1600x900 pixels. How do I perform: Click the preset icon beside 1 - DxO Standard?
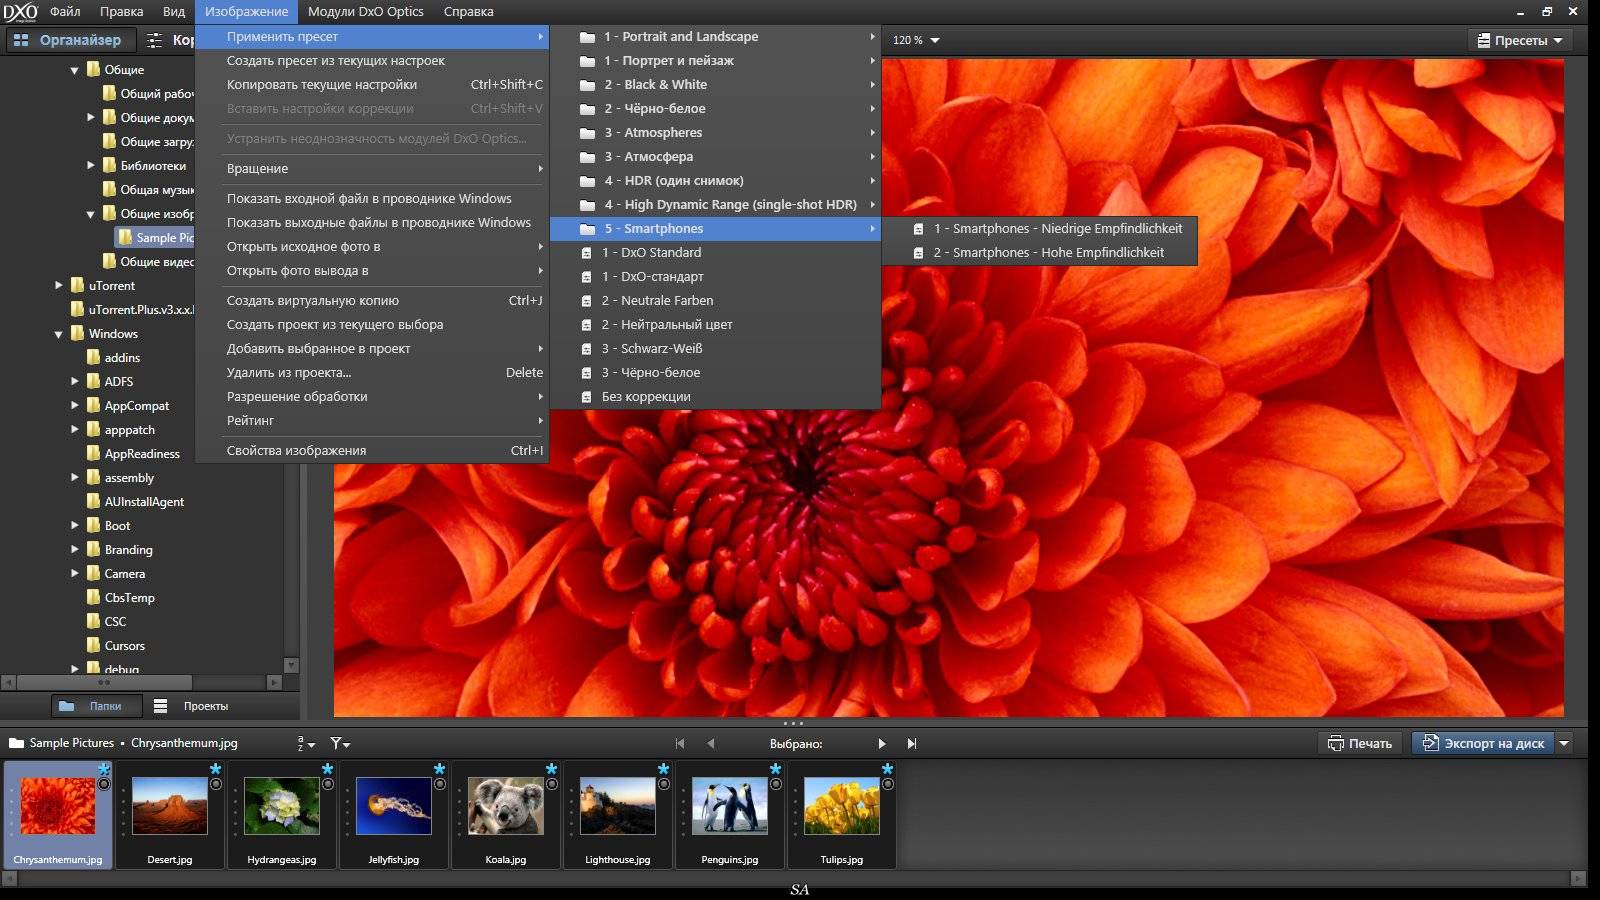tap(587, 253)
